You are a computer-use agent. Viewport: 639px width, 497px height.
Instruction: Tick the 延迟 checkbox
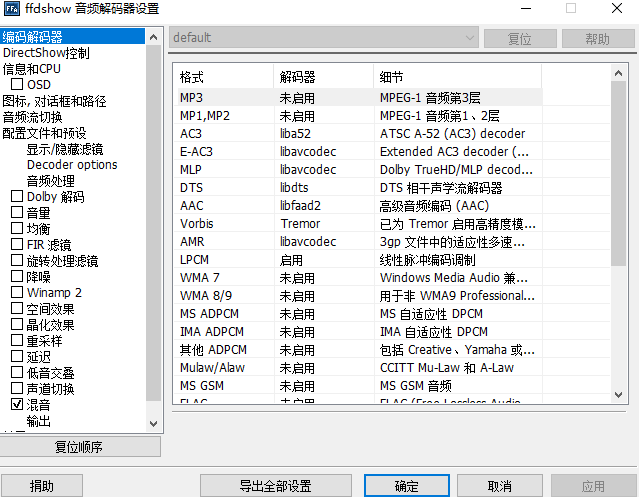17,356
